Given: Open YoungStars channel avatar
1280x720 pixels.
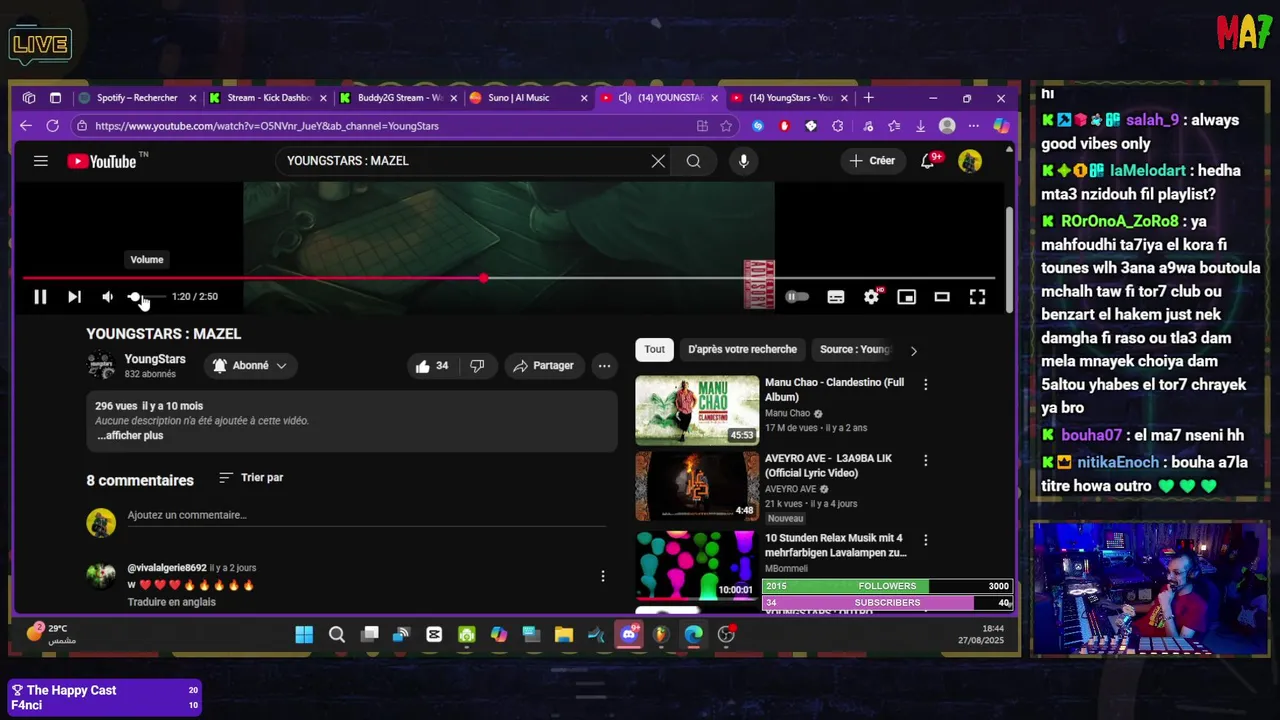Looking at the screenshot, I should click(101, 366).
